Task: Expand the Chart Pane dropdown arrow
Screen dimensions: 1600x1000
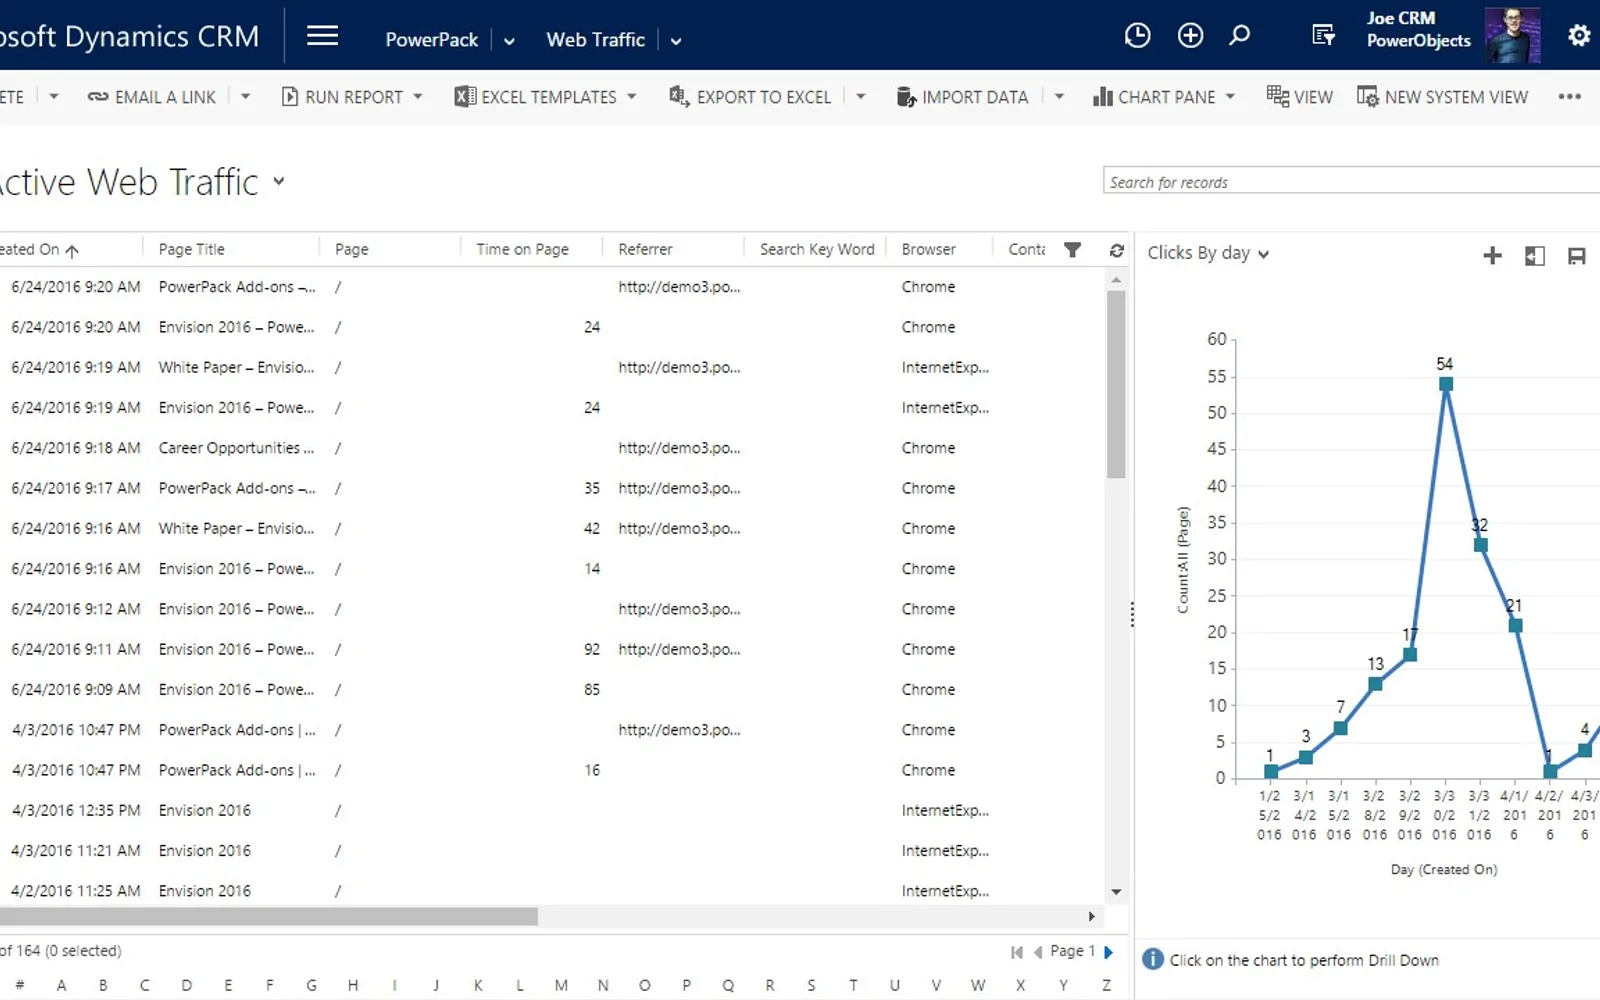Action: [x=1230, y=97]
